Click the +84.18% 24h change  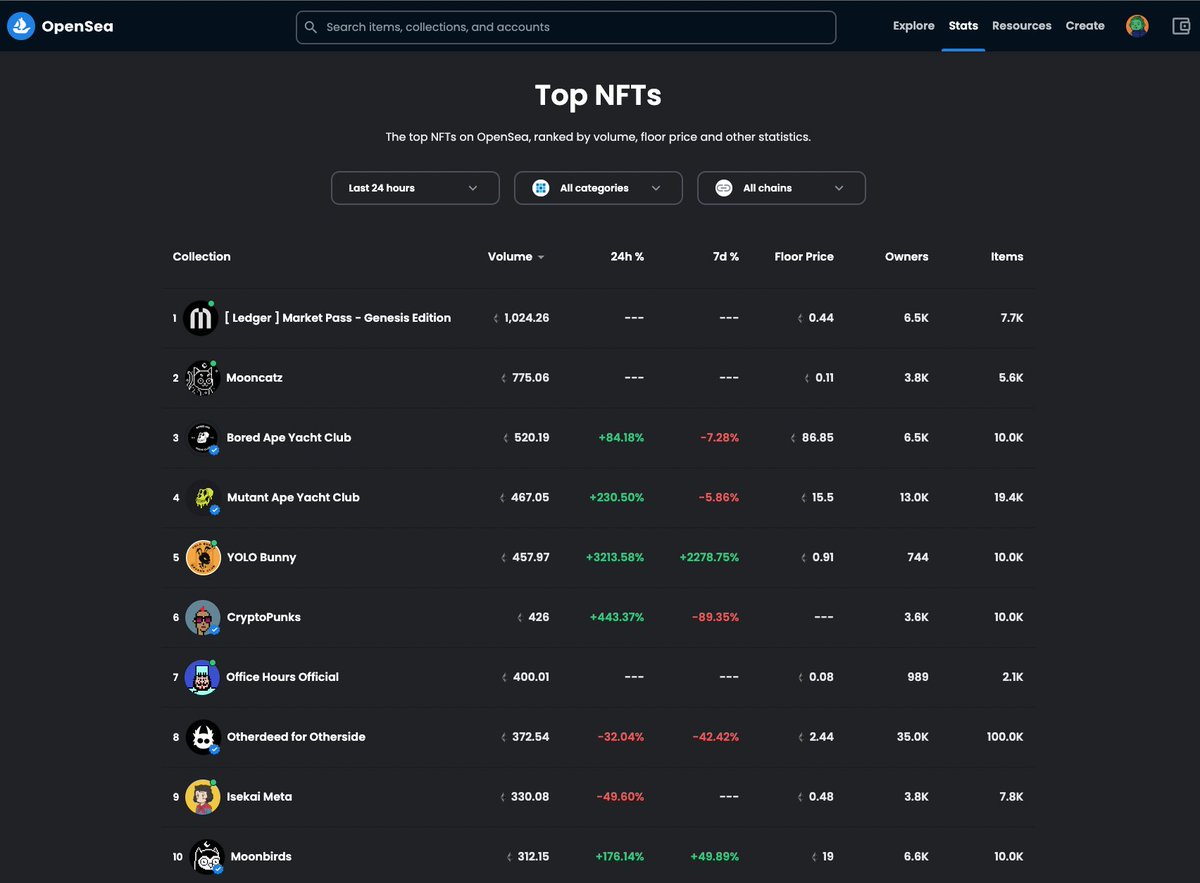pyautogui.click(x=621, y=438)
